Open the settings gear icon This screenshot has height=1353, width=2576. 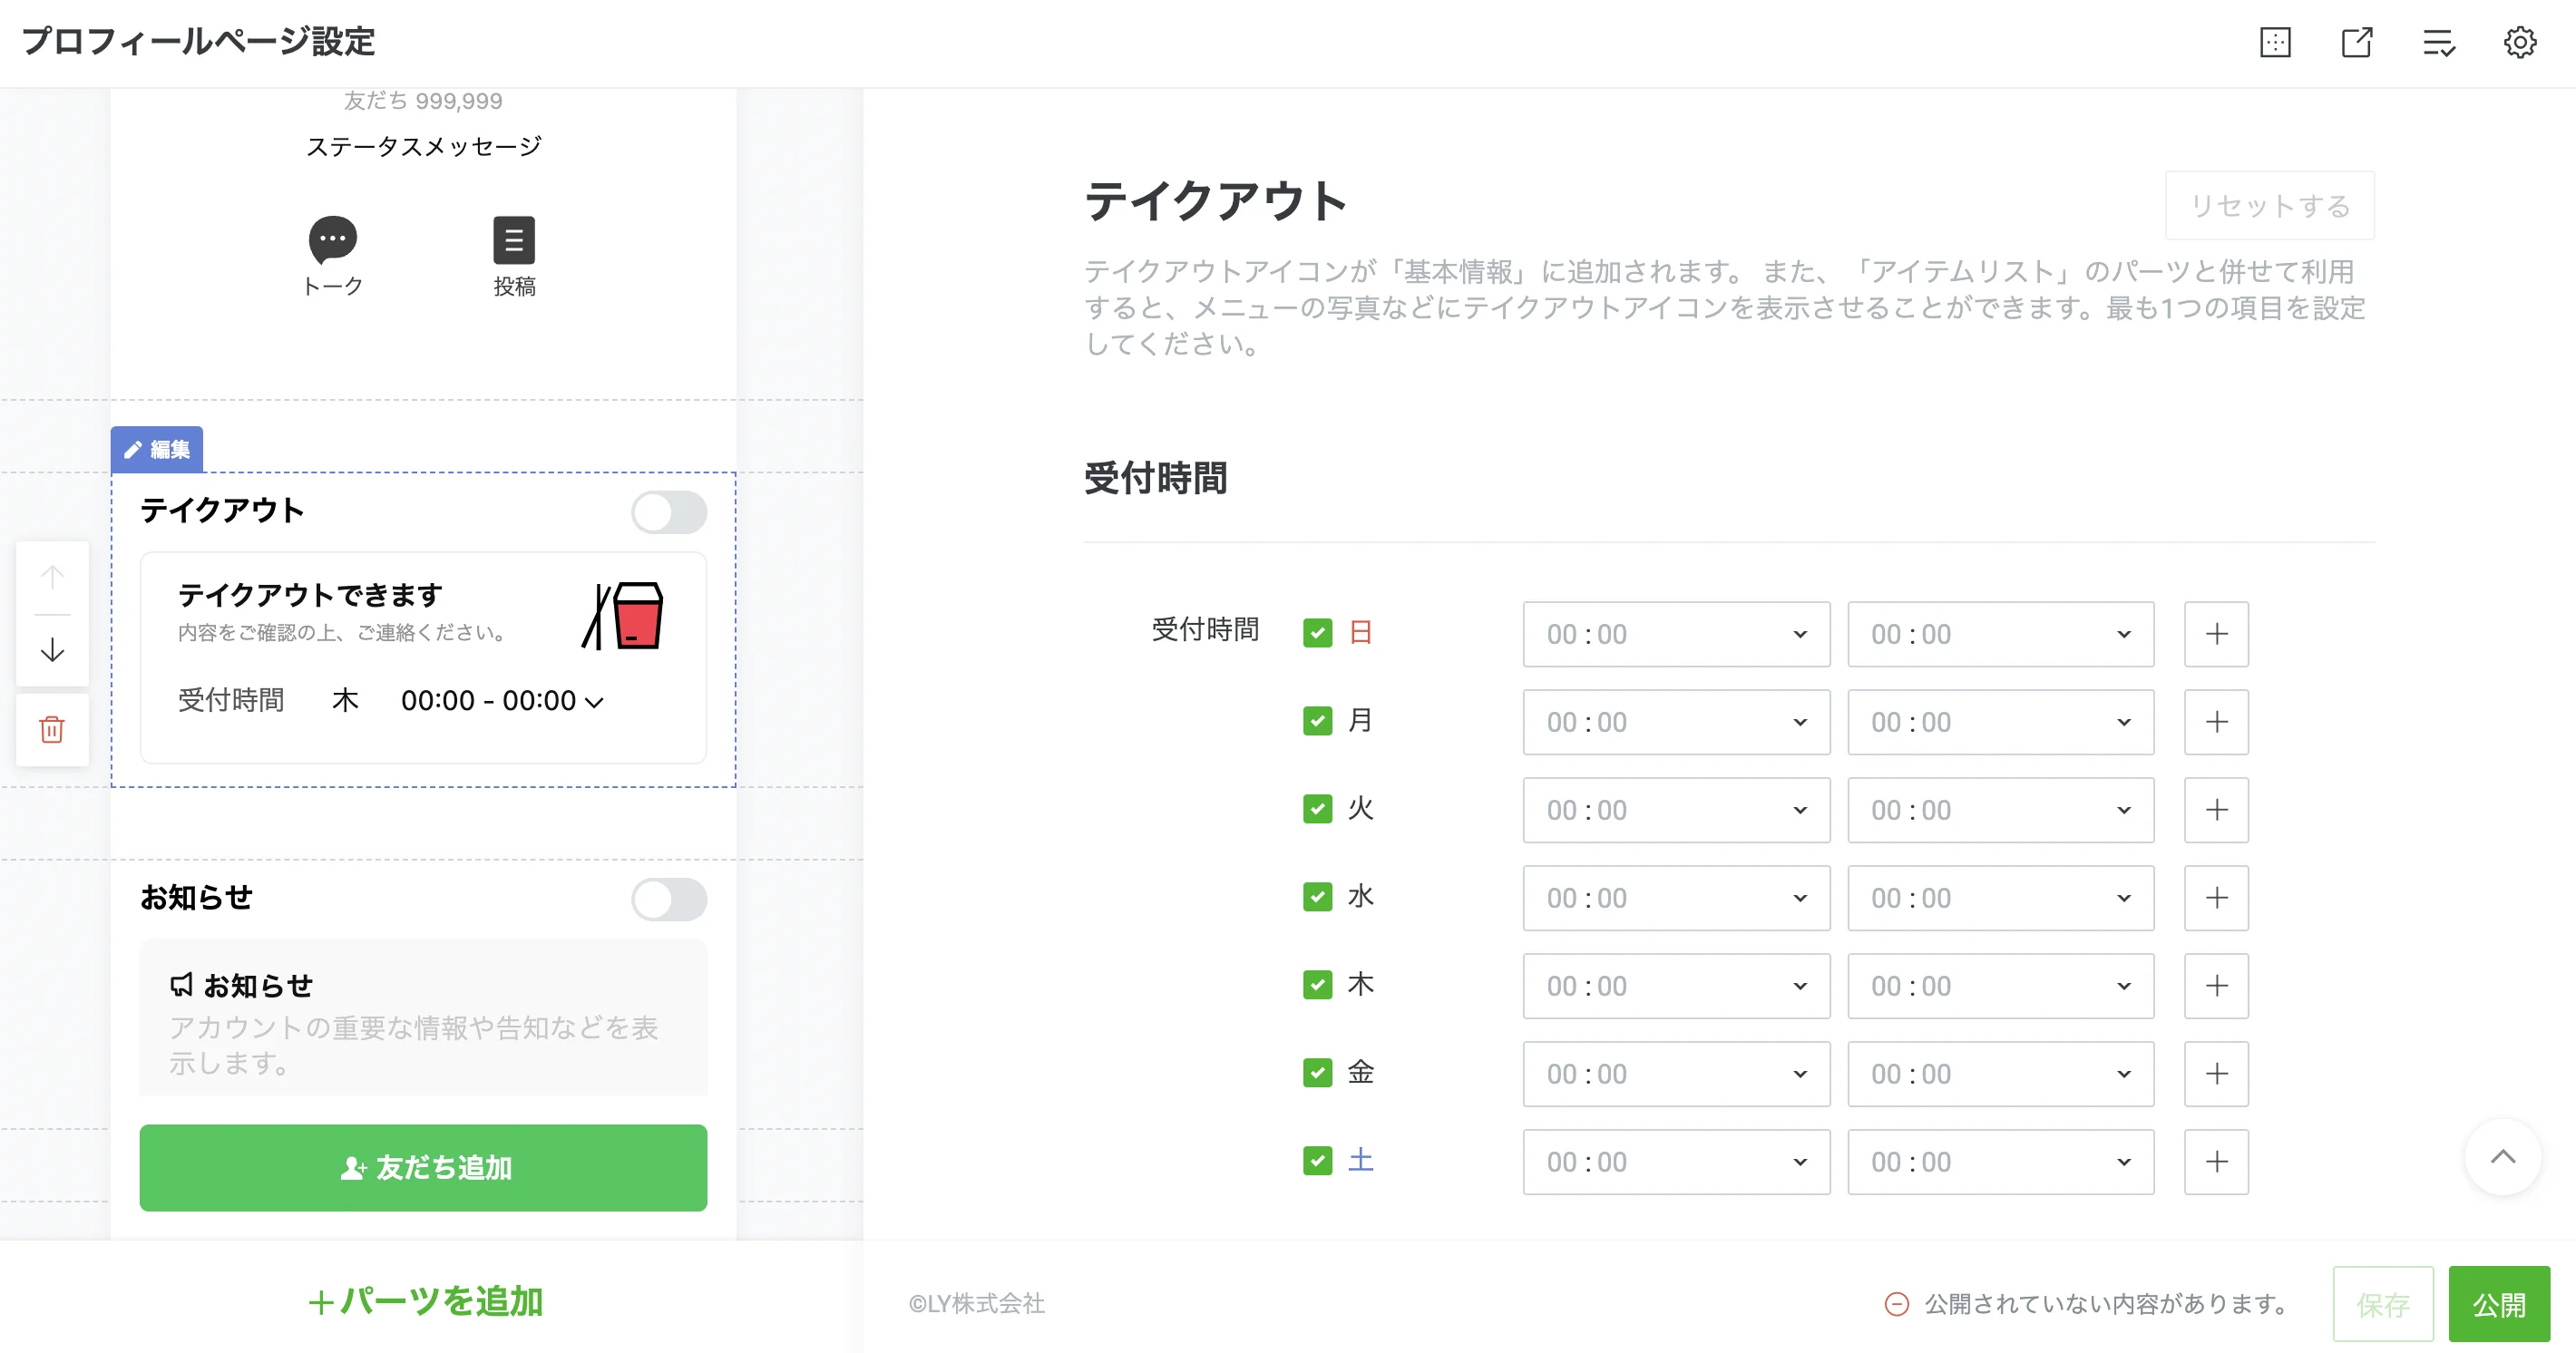[2520, 43]
